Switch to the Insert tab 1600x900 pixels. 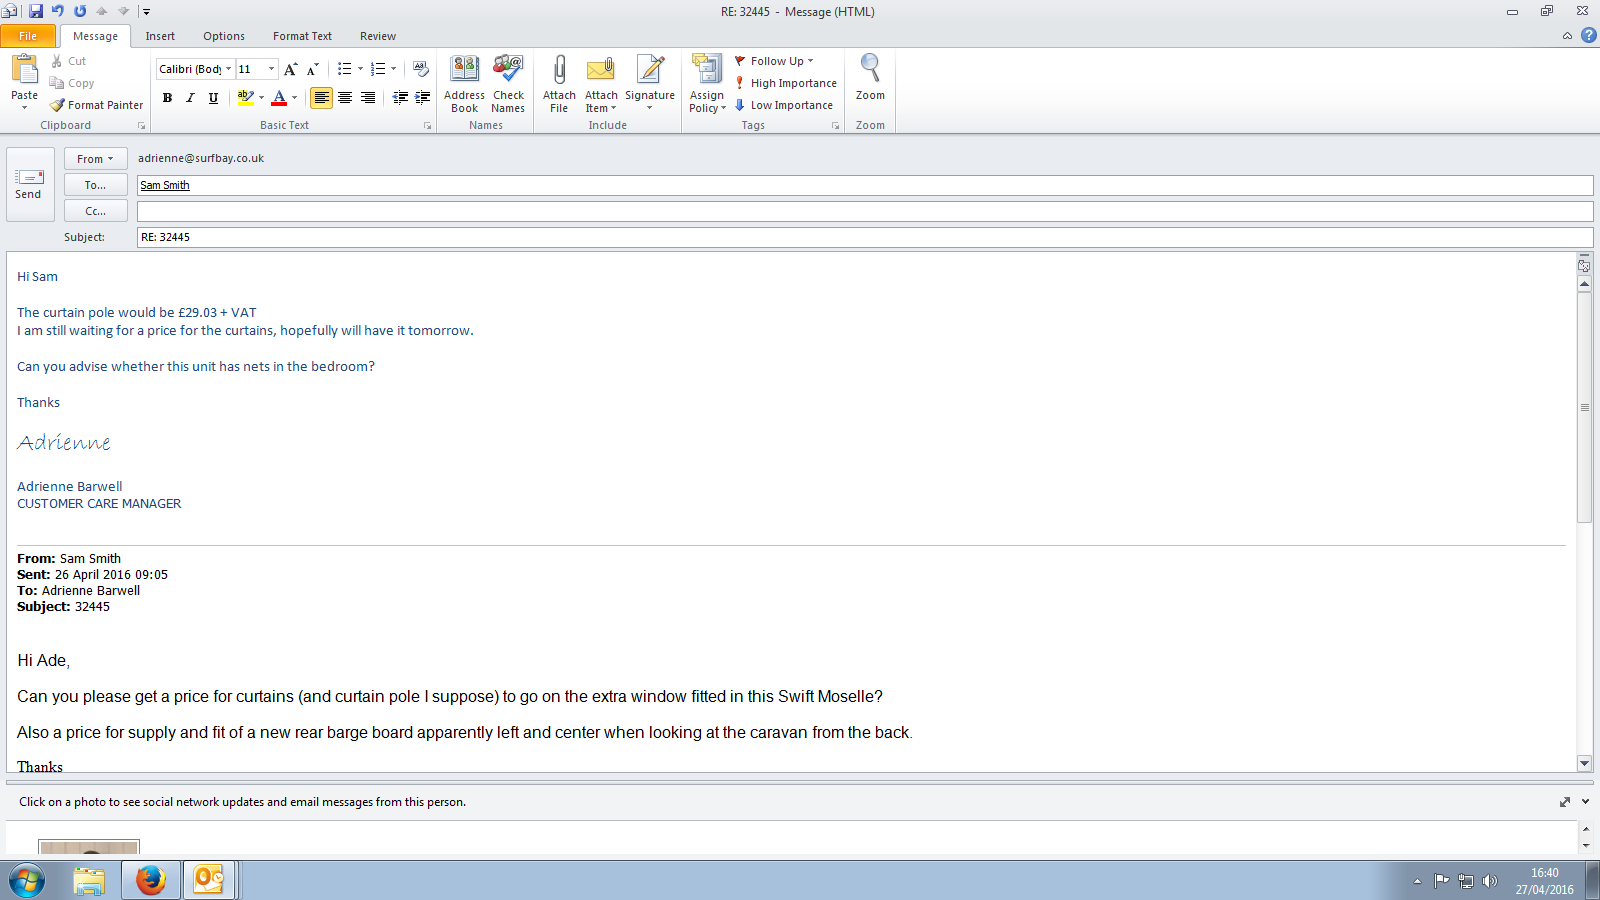160,36
